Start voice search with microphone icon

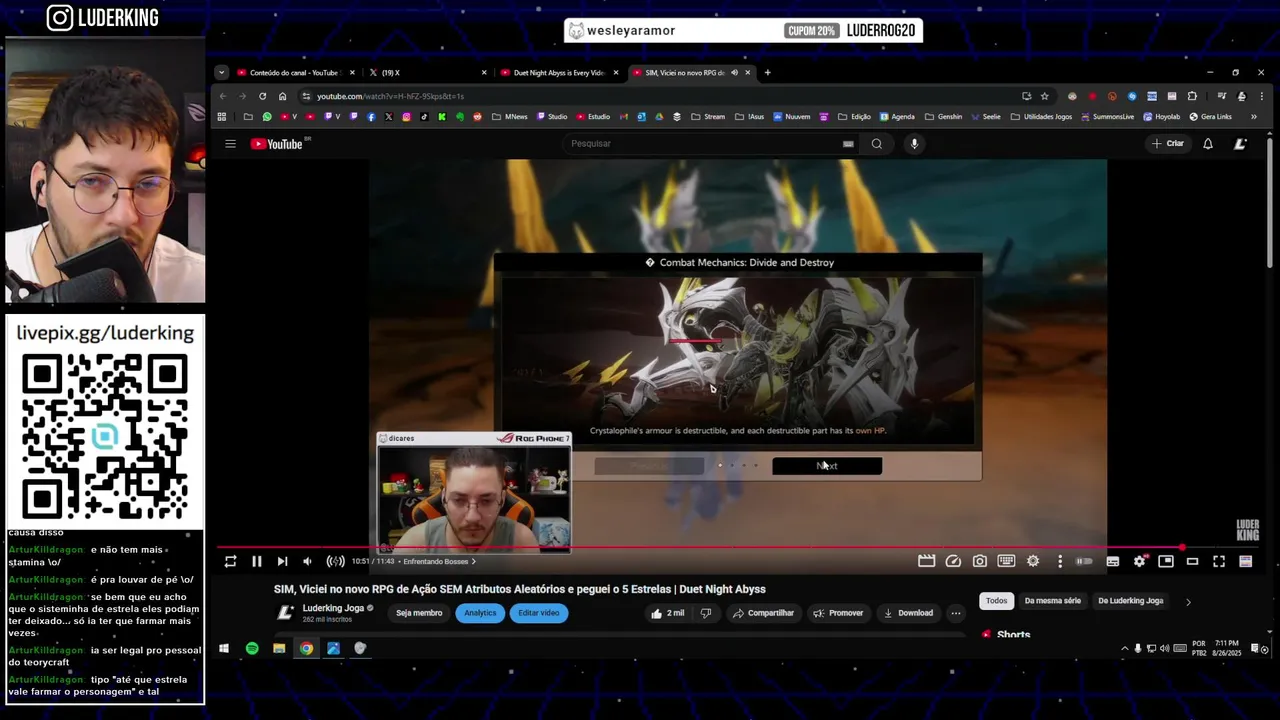pyautogui.click(x=914, y=143)
